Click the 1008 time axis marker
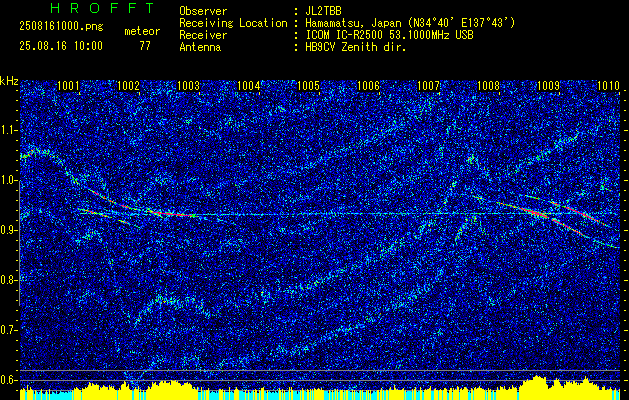The image size is (629, 400). click(489, 86)
